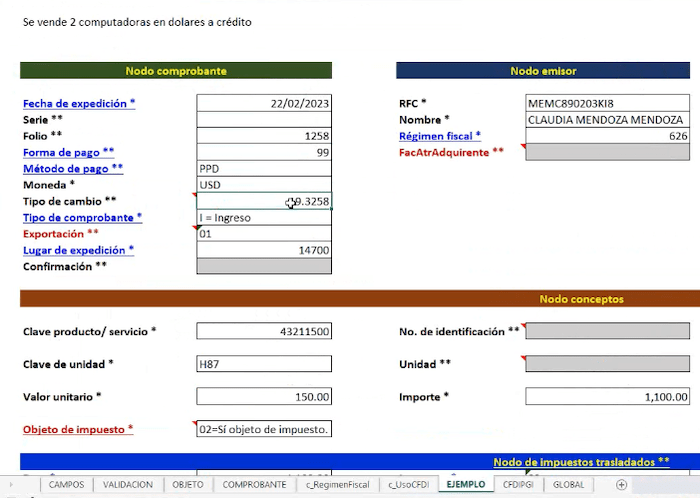Click the Fecha de expedición link
Viewport: 700px width, 498px height.
78,104
